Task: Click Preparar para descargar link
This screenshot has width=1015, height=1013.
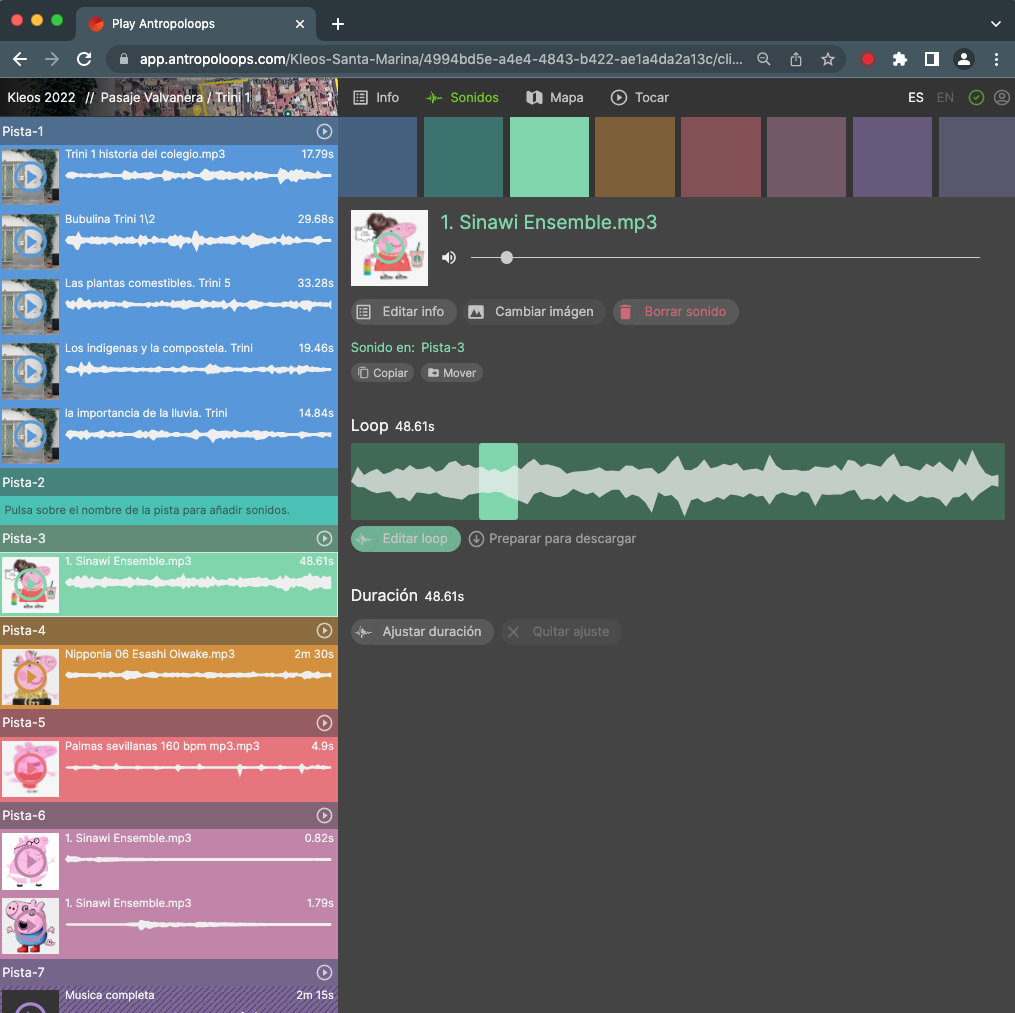Action: pyautogui.click(x=552, y=539)
